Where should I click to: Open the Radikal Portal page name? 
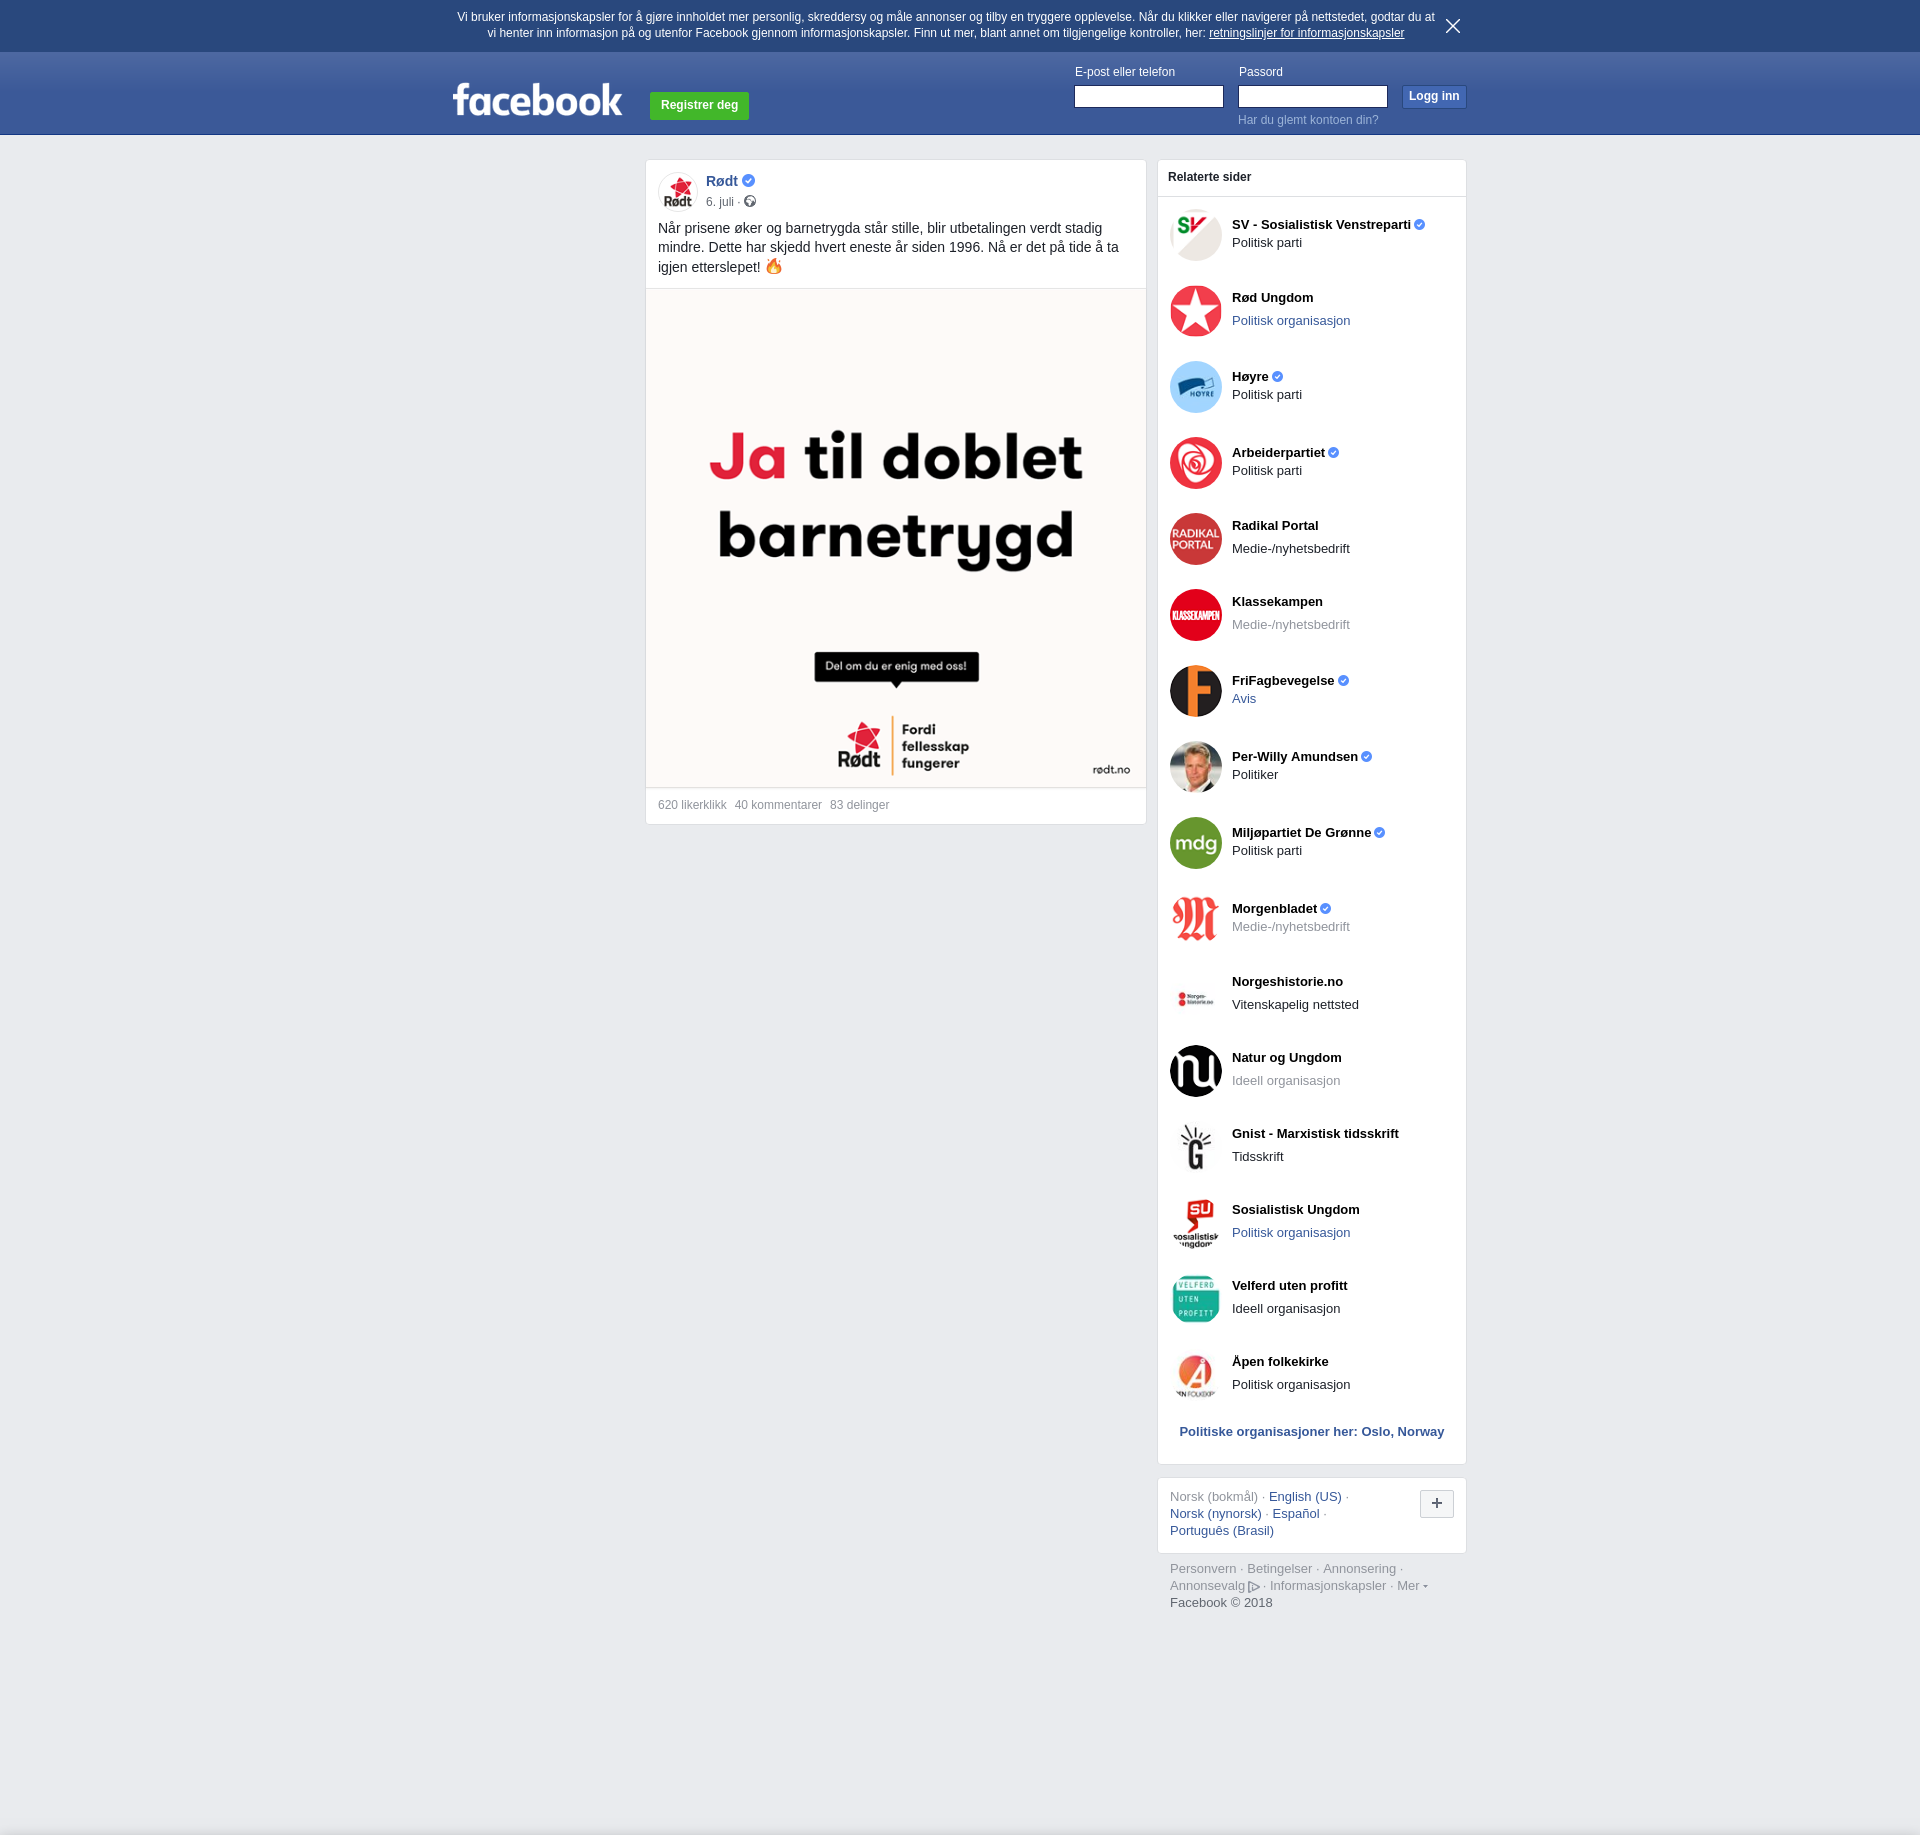point(1275,526)
